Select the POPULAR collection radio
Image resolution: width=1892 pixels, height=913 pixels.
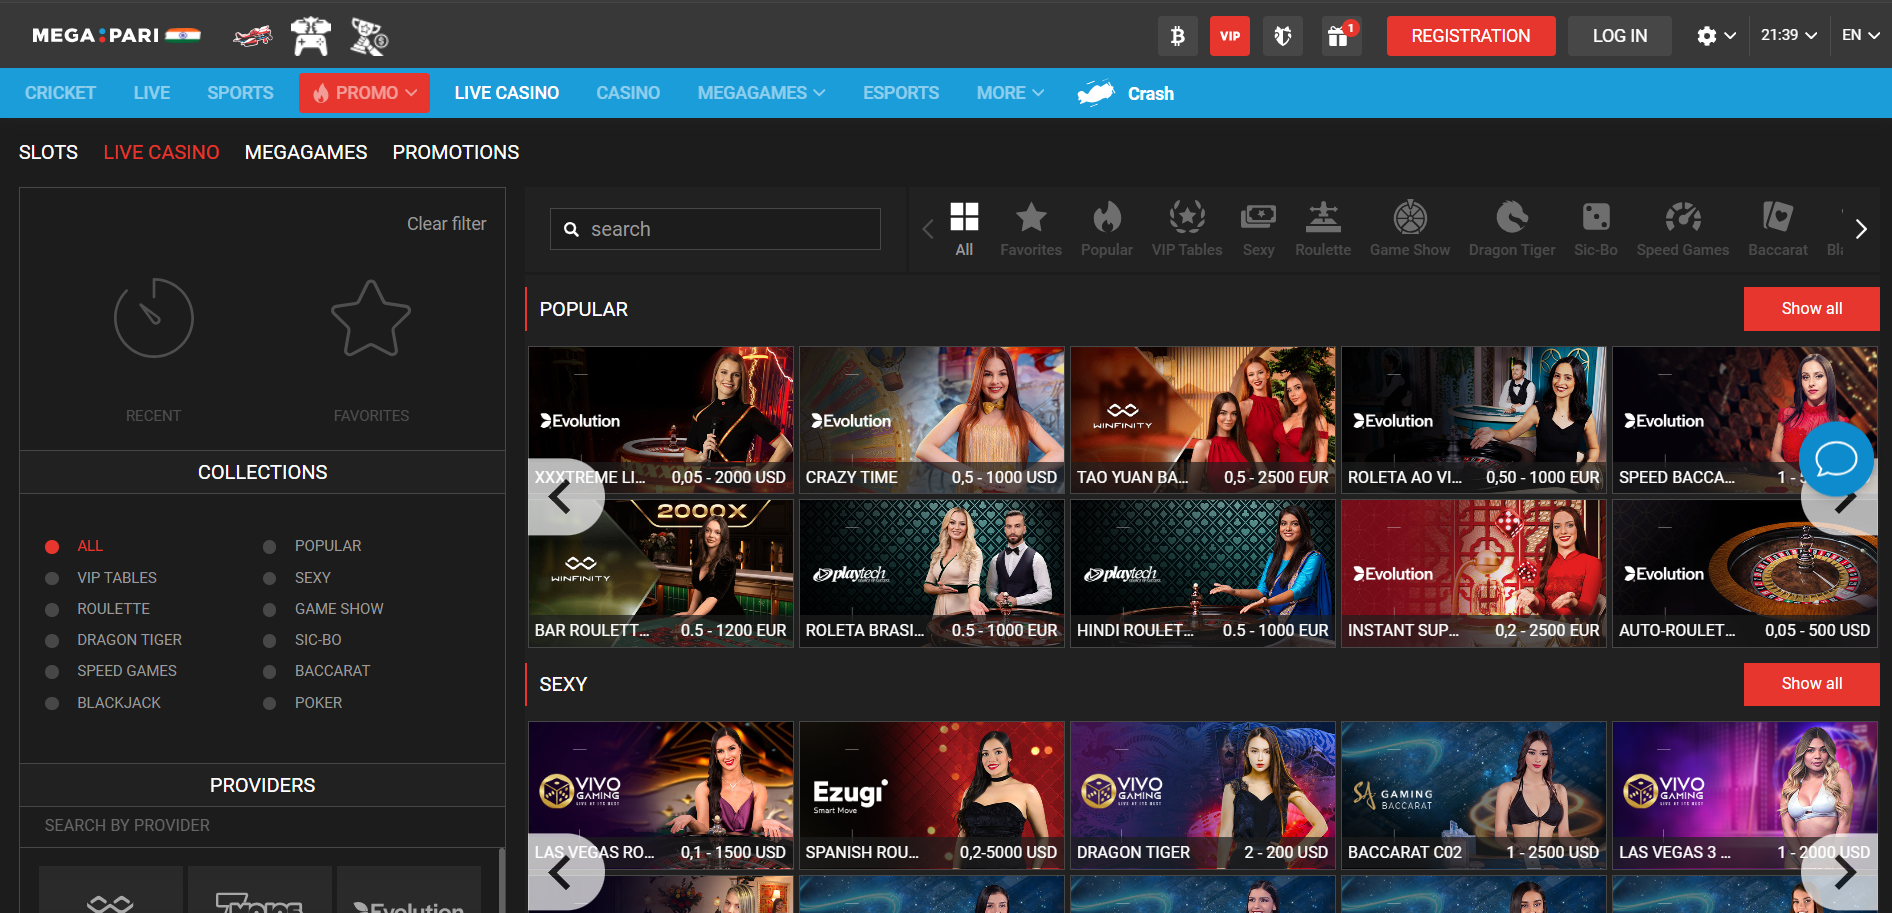coord(269,547)
